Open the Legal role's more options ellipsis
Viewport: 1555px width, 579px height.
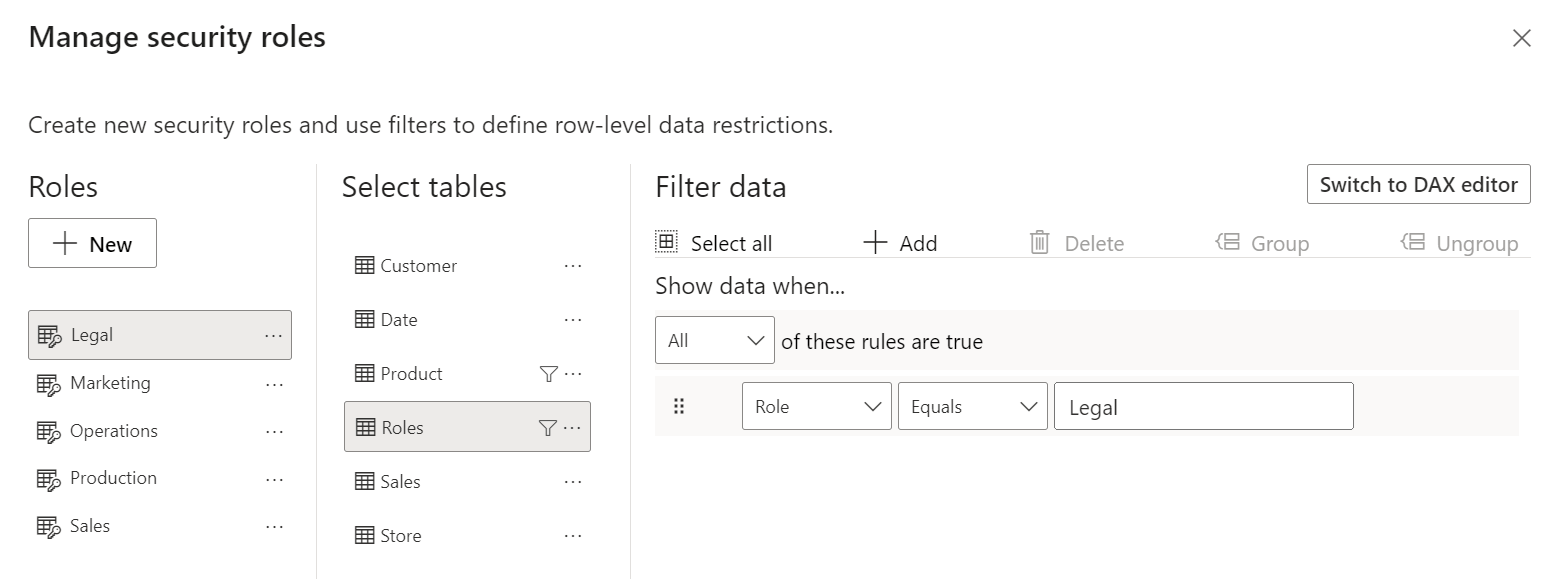tap(274, 336)
